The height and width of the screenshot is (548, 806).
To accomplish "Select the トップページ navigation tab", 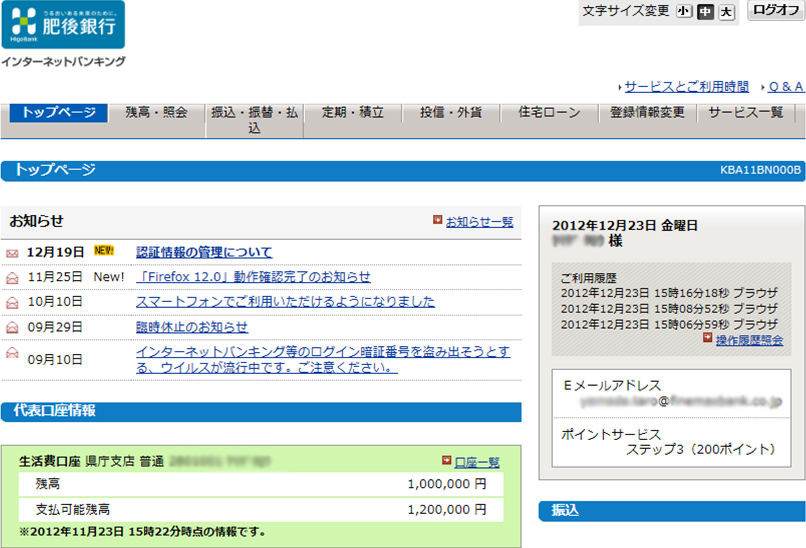I will click(59, 113).
